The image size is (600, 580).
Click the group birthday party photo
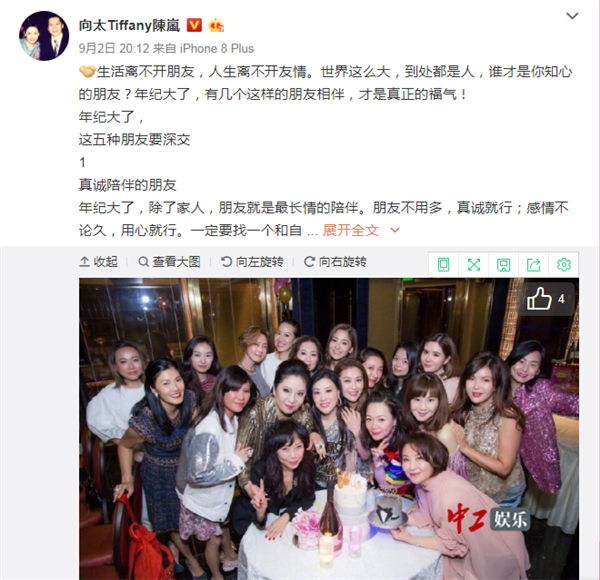(x=329, y=429)
